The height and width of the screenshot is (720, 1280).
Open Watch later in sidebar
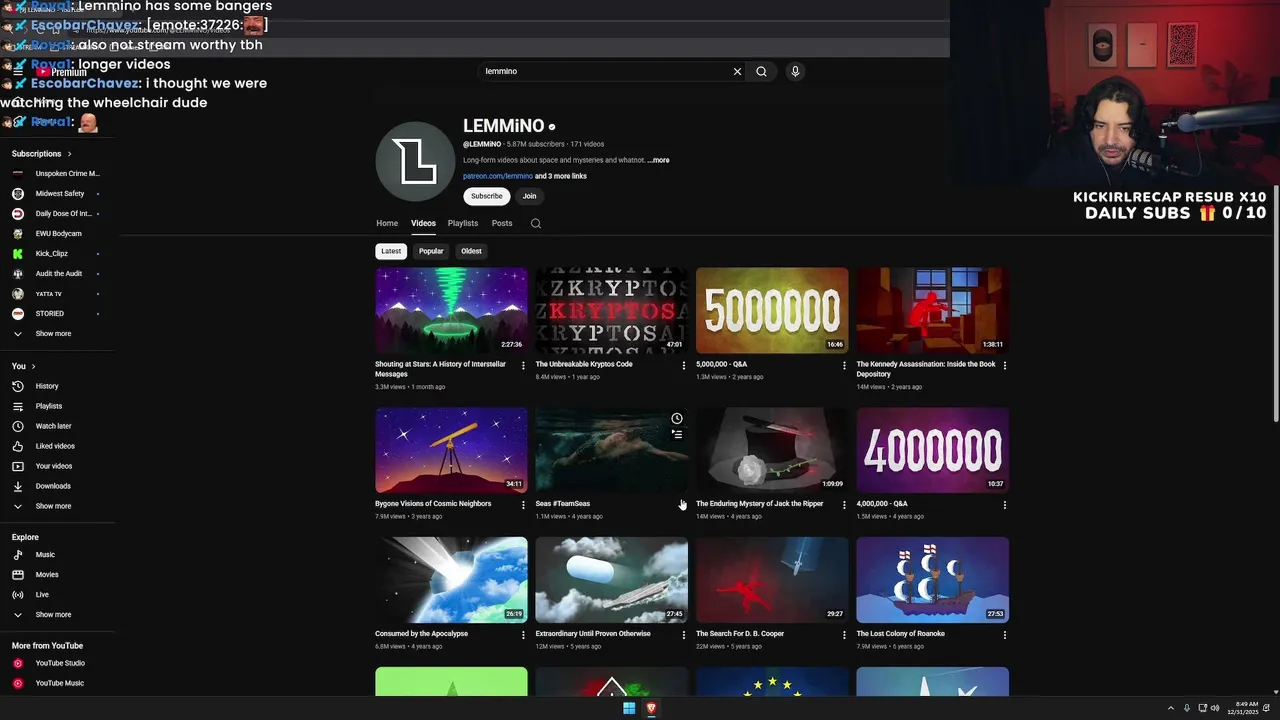pyautogui.click(x=53, y=426)
